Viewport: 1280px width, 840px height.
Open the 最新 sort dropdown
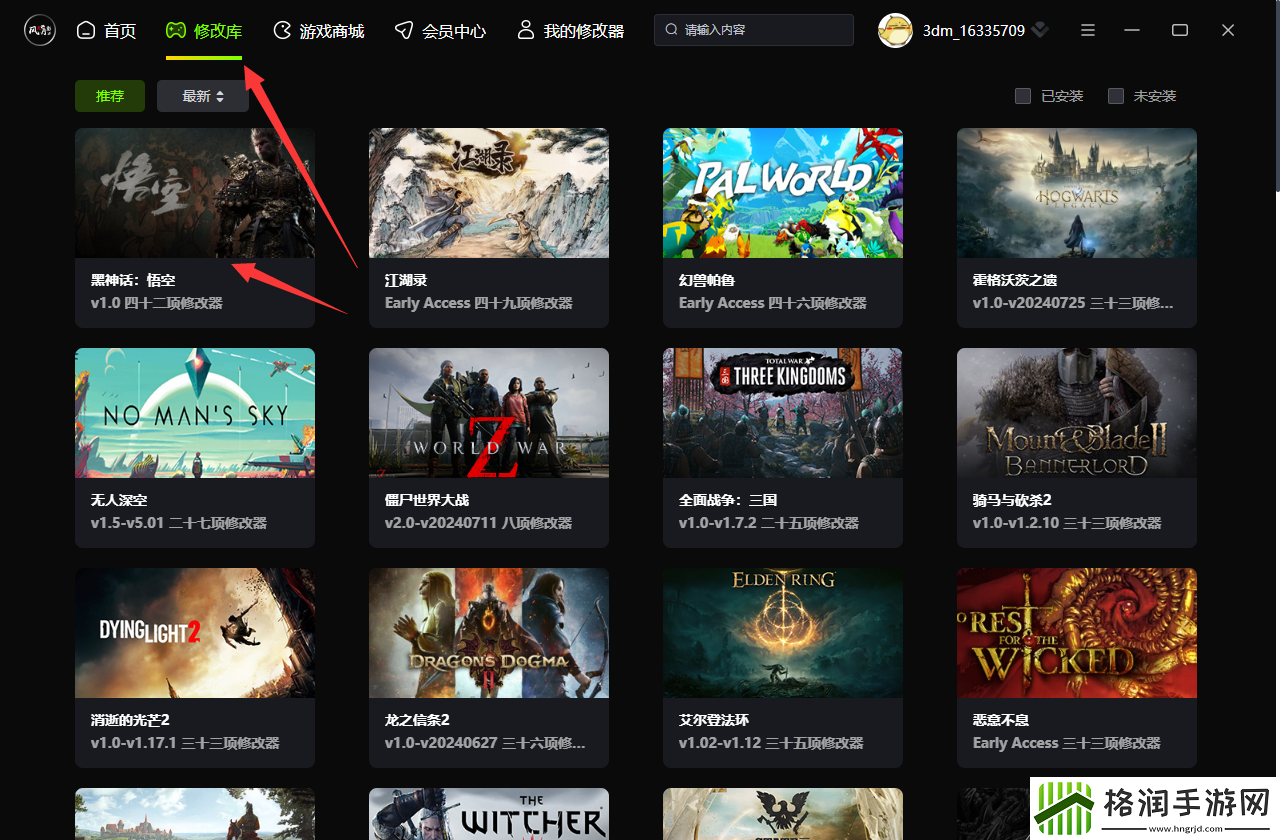pos(203,96)
